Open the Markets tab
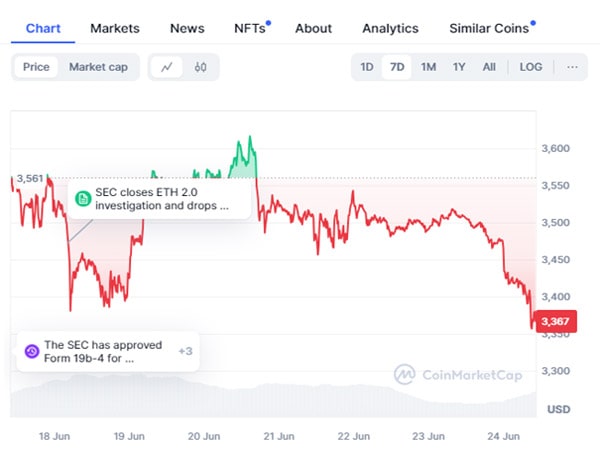The width and height of the screenshot is (600, 460). [x=115, y=28]
